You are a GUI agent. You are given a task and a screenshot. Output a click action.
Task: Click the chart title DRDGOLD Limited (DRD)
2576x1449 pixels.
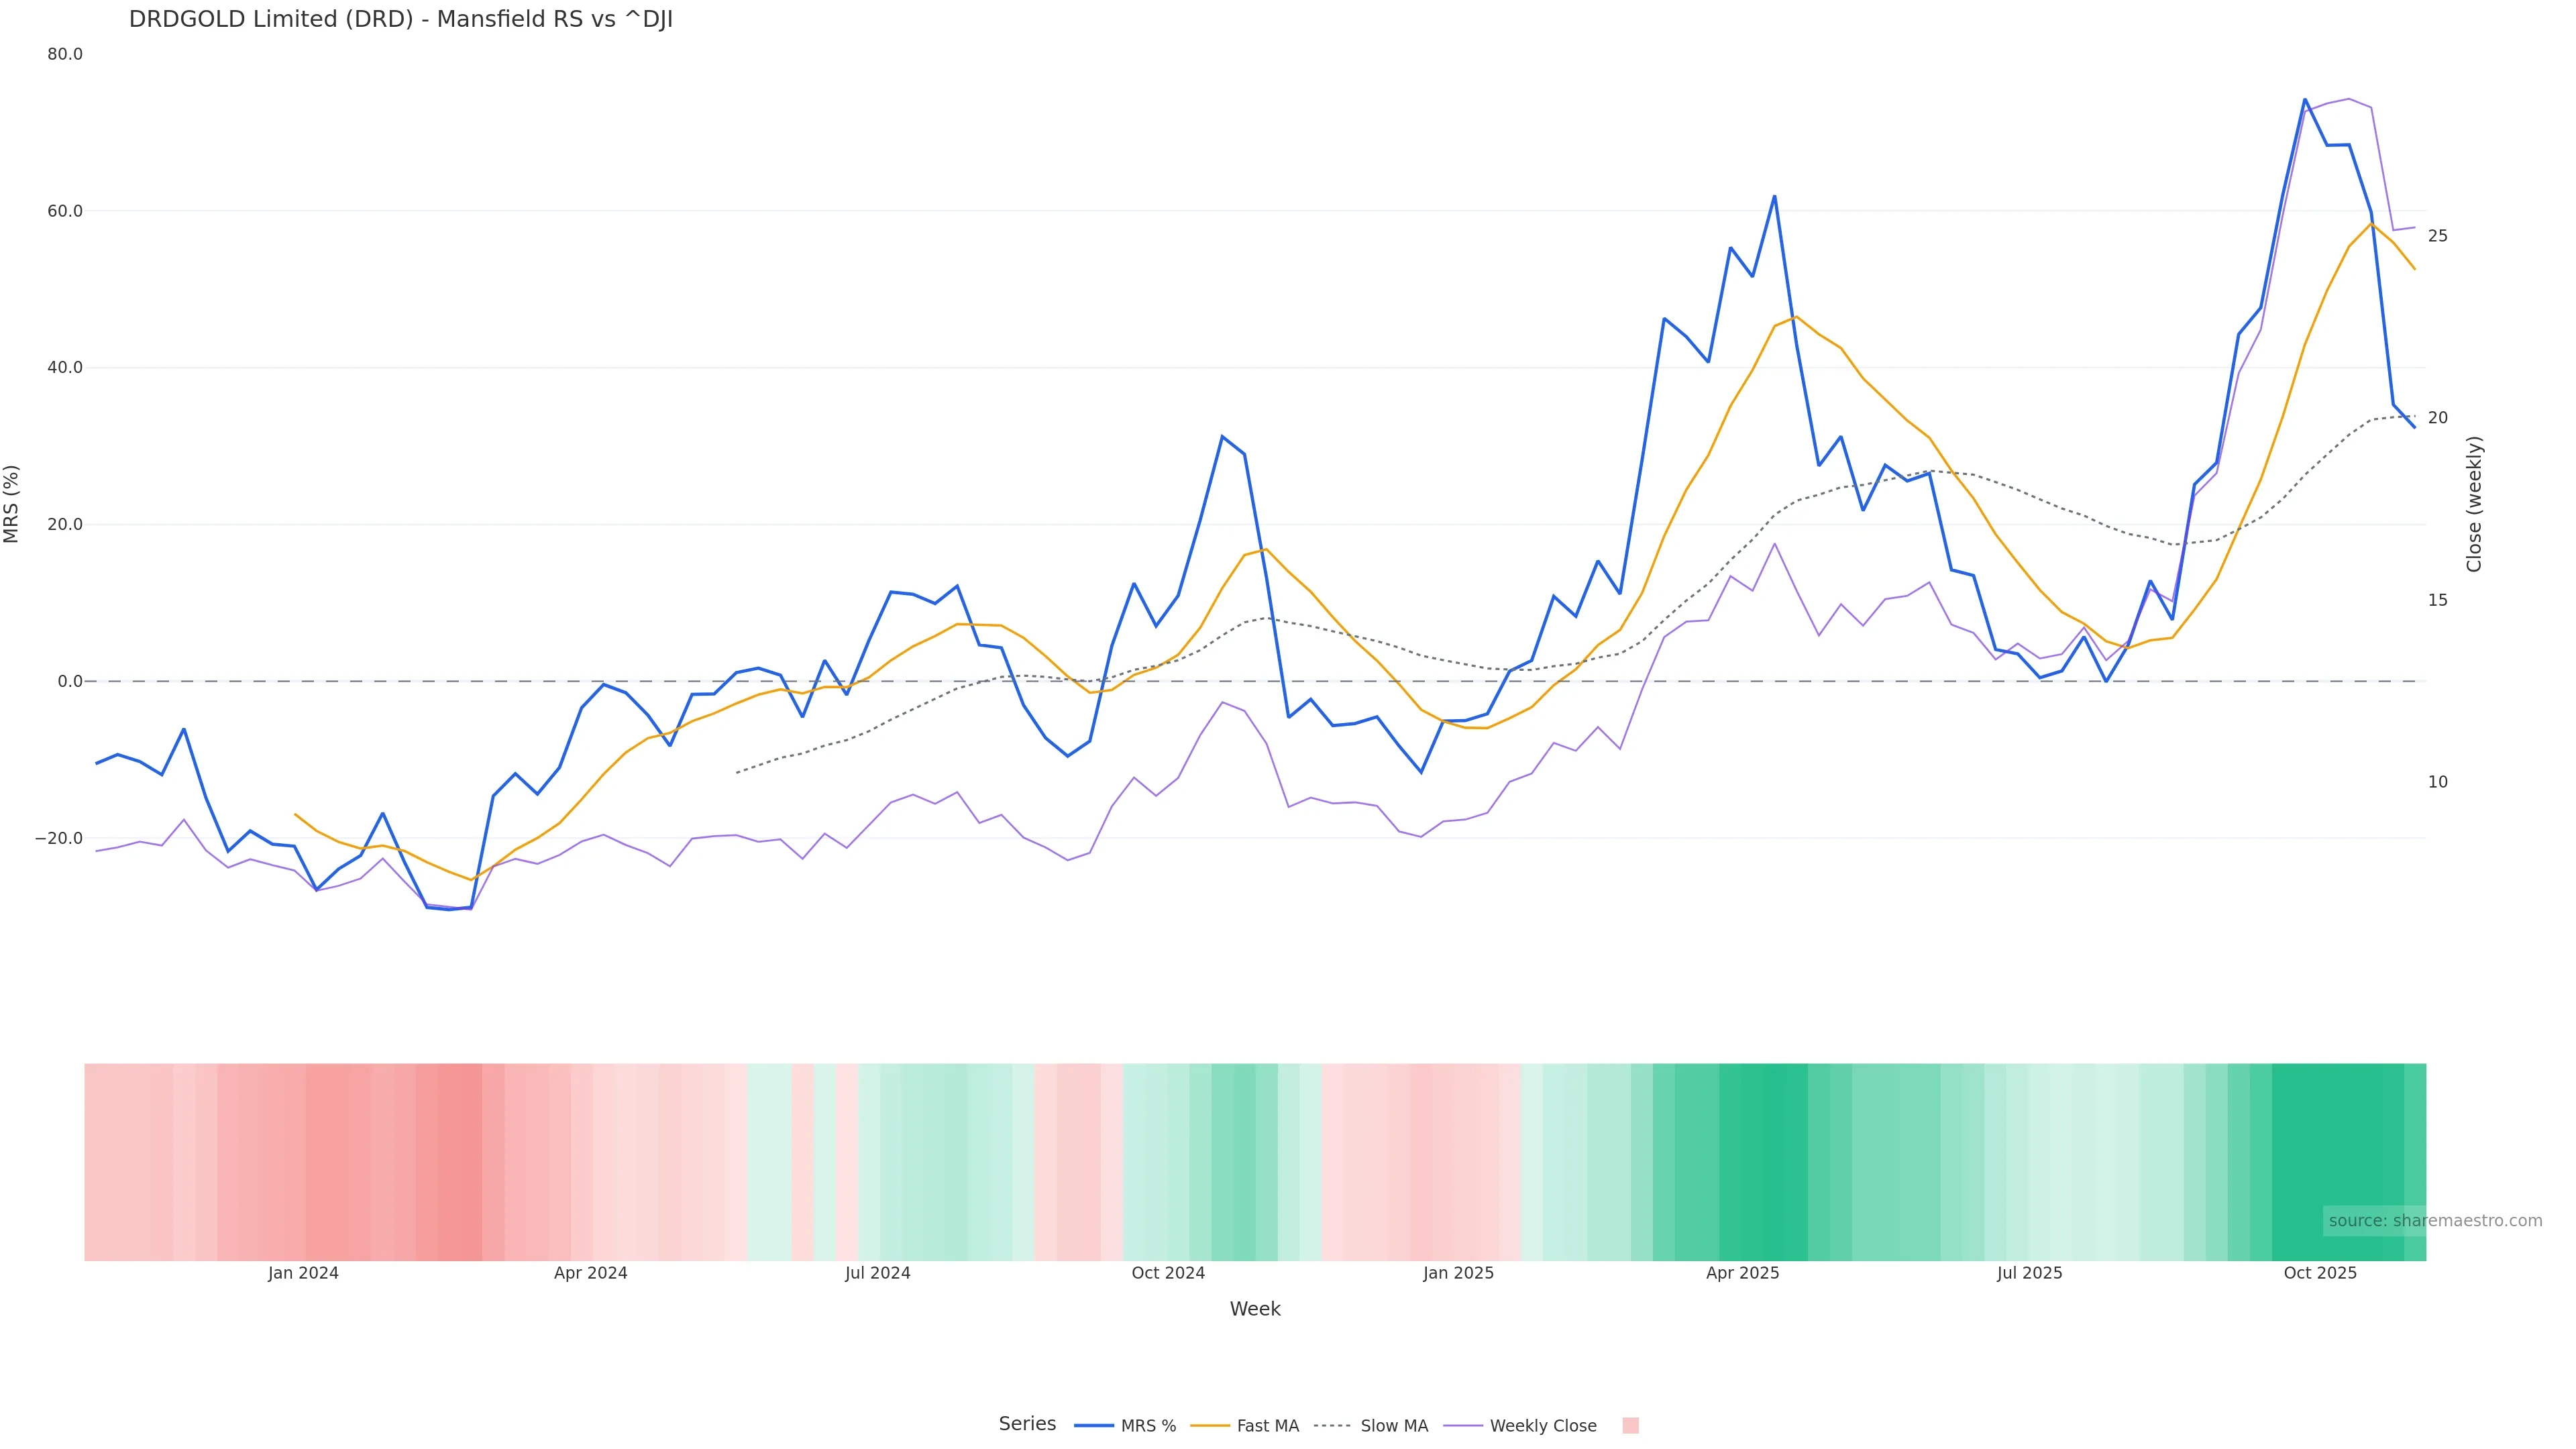point(401,20)
